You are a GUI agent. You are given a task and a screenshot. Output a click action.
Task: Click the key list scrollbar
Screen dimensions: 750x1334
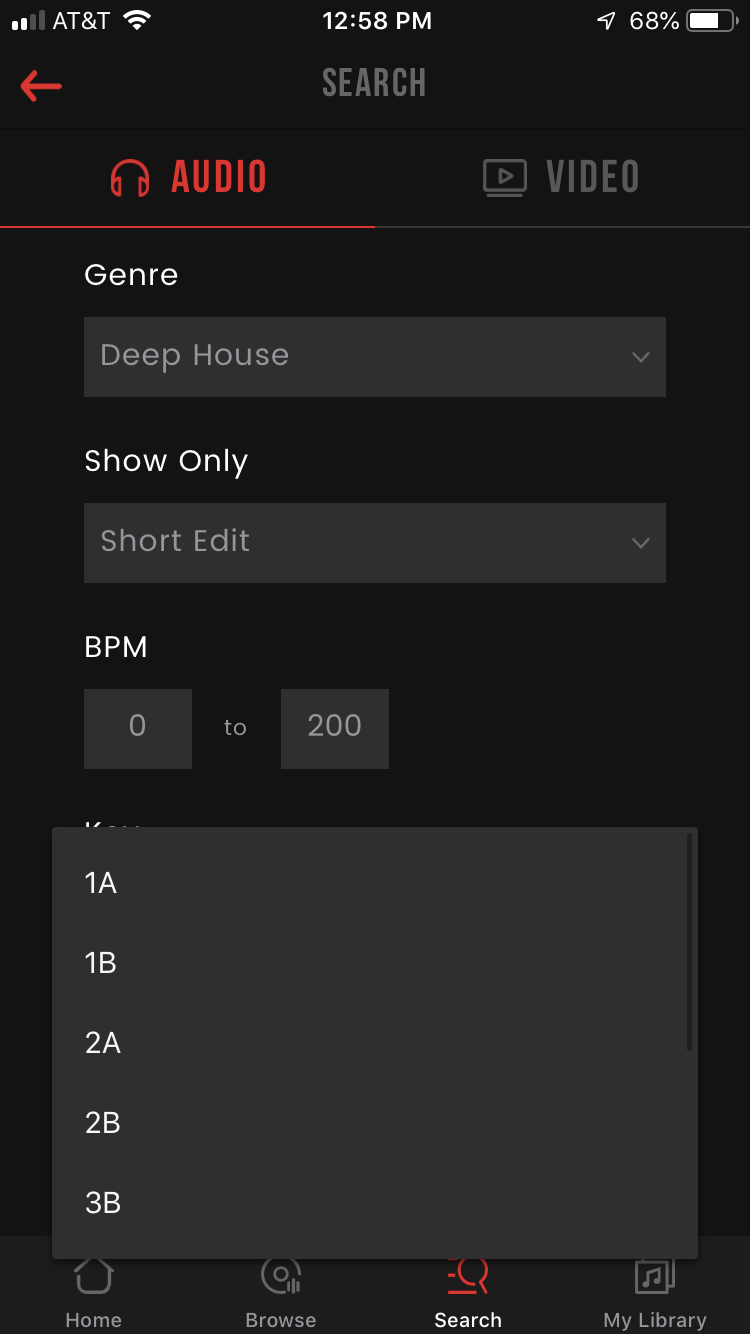pyautogui.click(x=689, y=942)
